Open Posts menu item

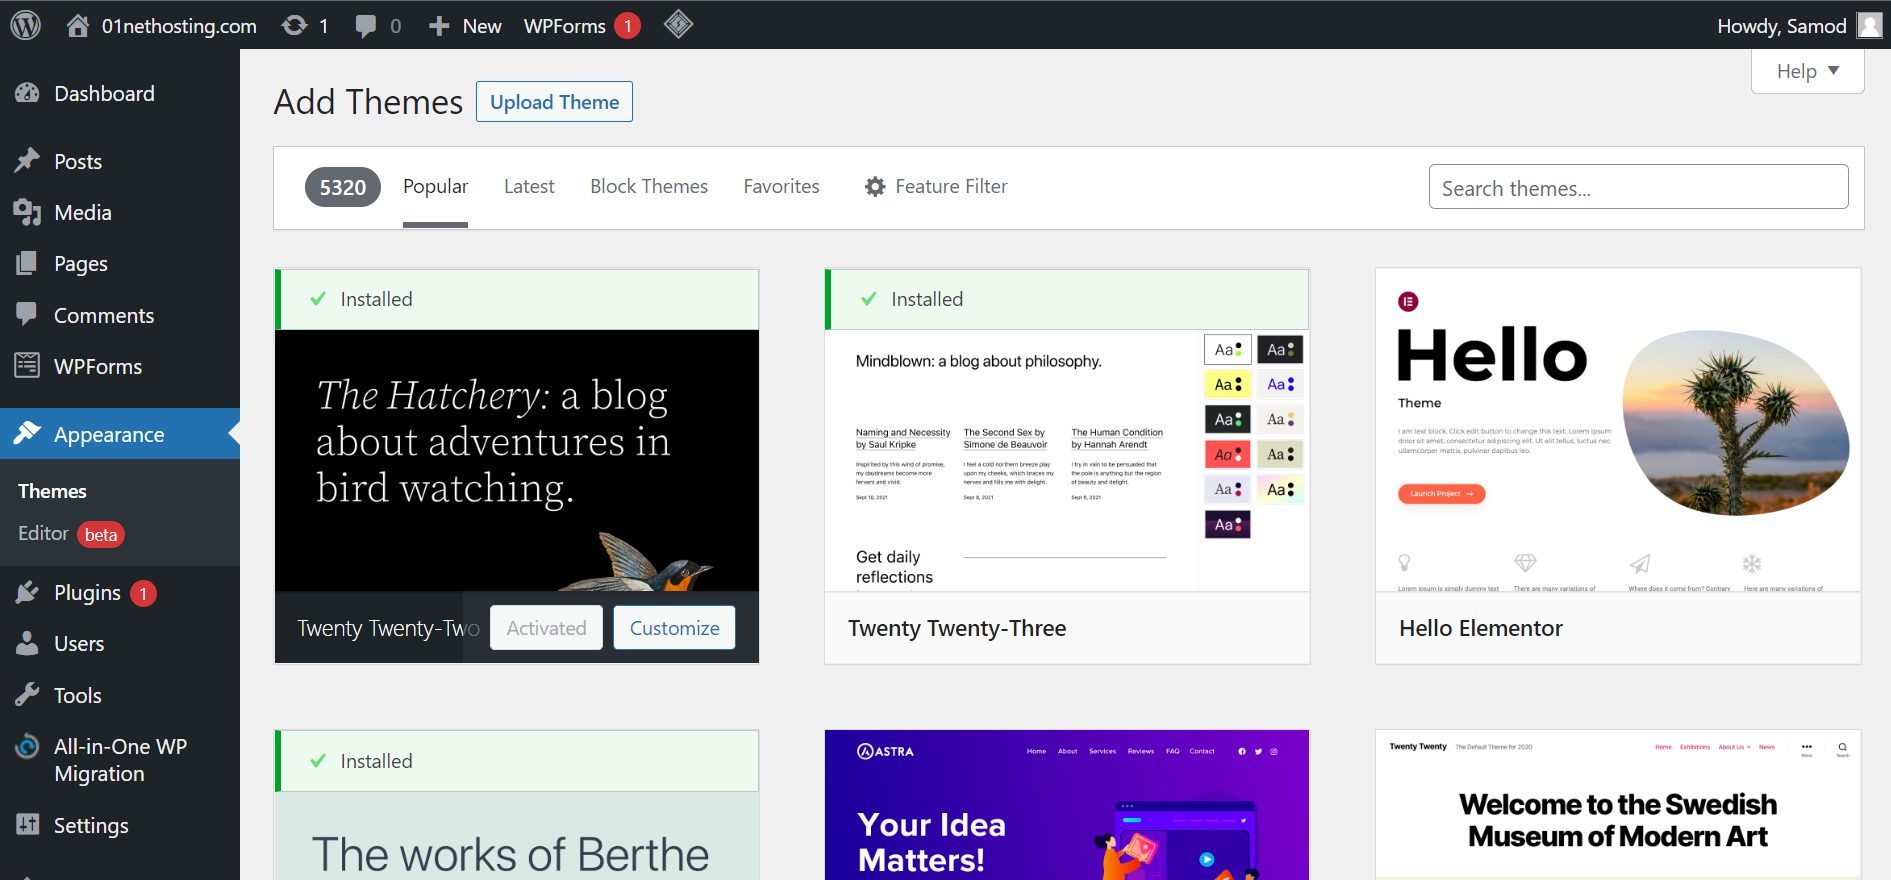(x=78, y=161)
